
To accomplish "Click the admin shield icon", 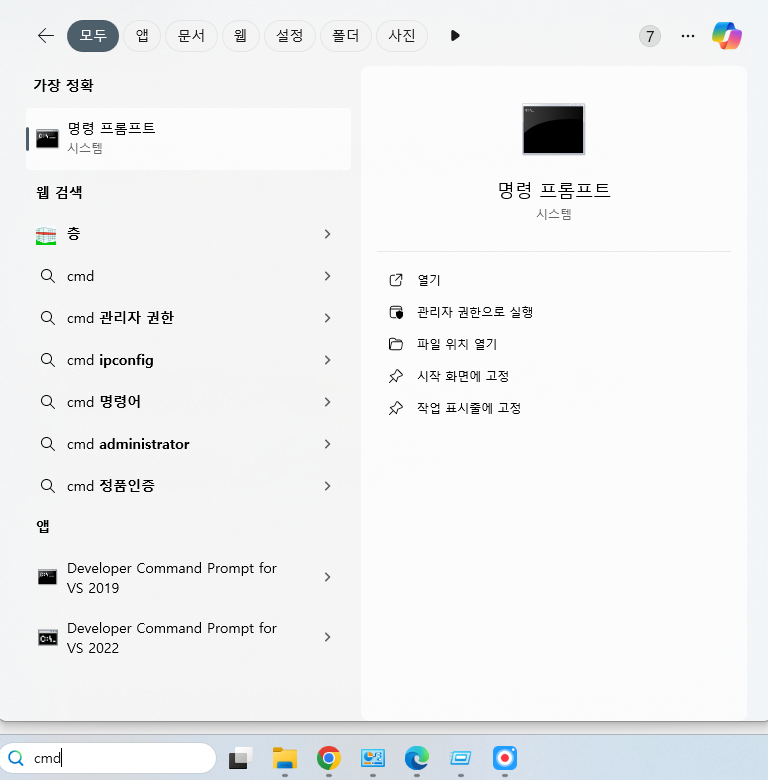I will click(396, 312).
